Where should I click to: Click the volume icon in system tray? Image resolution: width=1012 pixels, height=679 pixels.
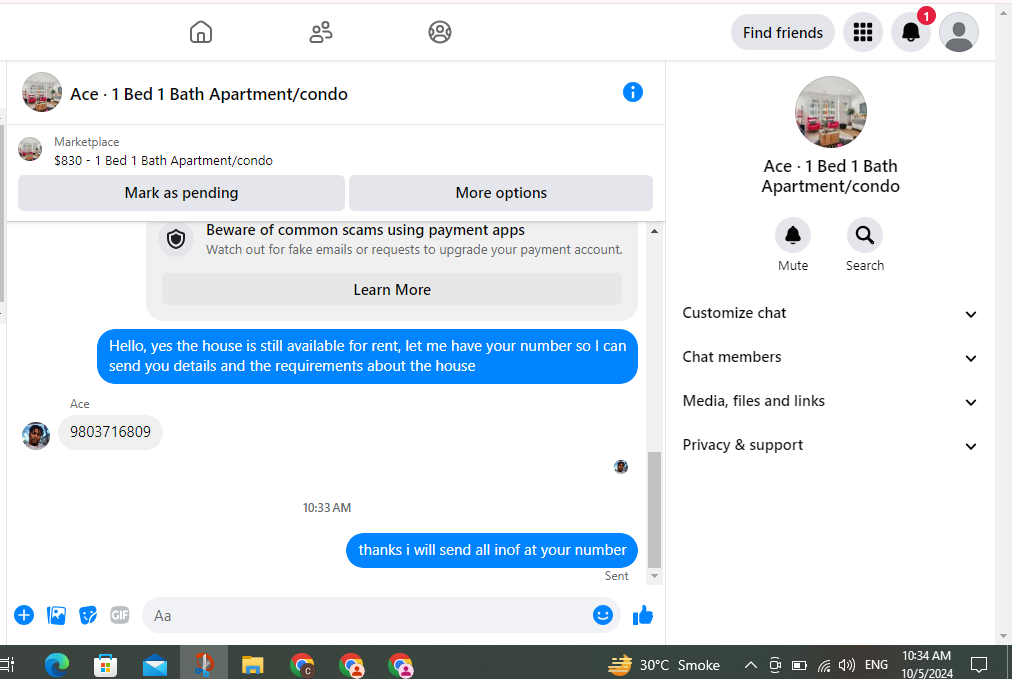(846, 665)
